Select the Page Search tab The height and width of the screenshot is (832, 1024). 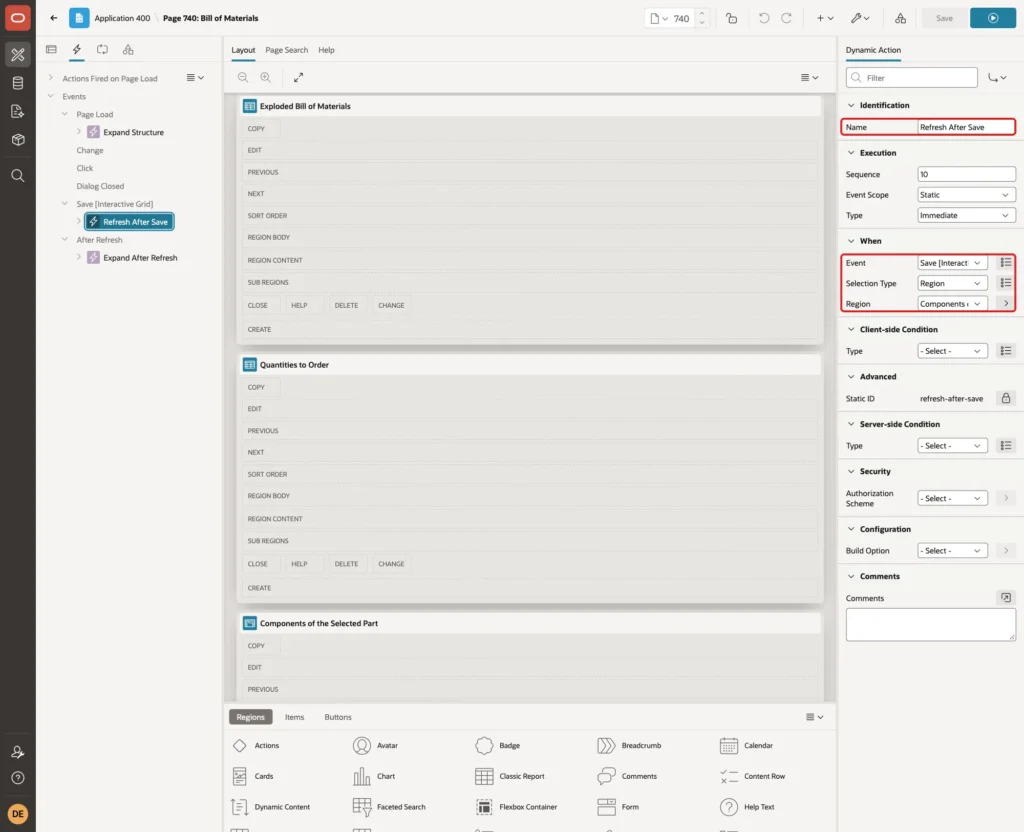[x=286, y=50]
